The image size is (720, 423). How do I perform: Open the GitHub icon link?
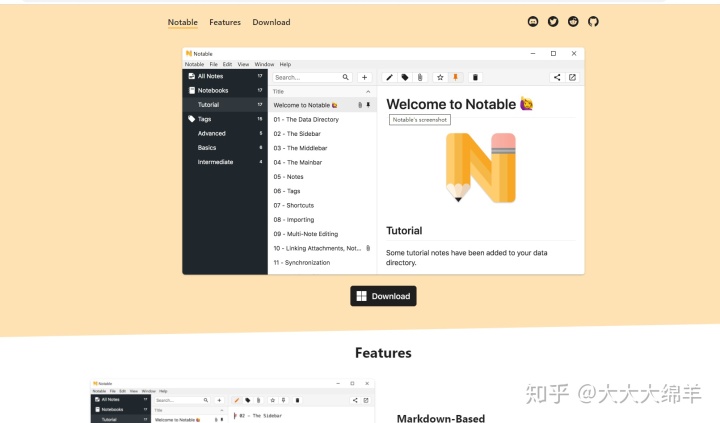point(593,22)
